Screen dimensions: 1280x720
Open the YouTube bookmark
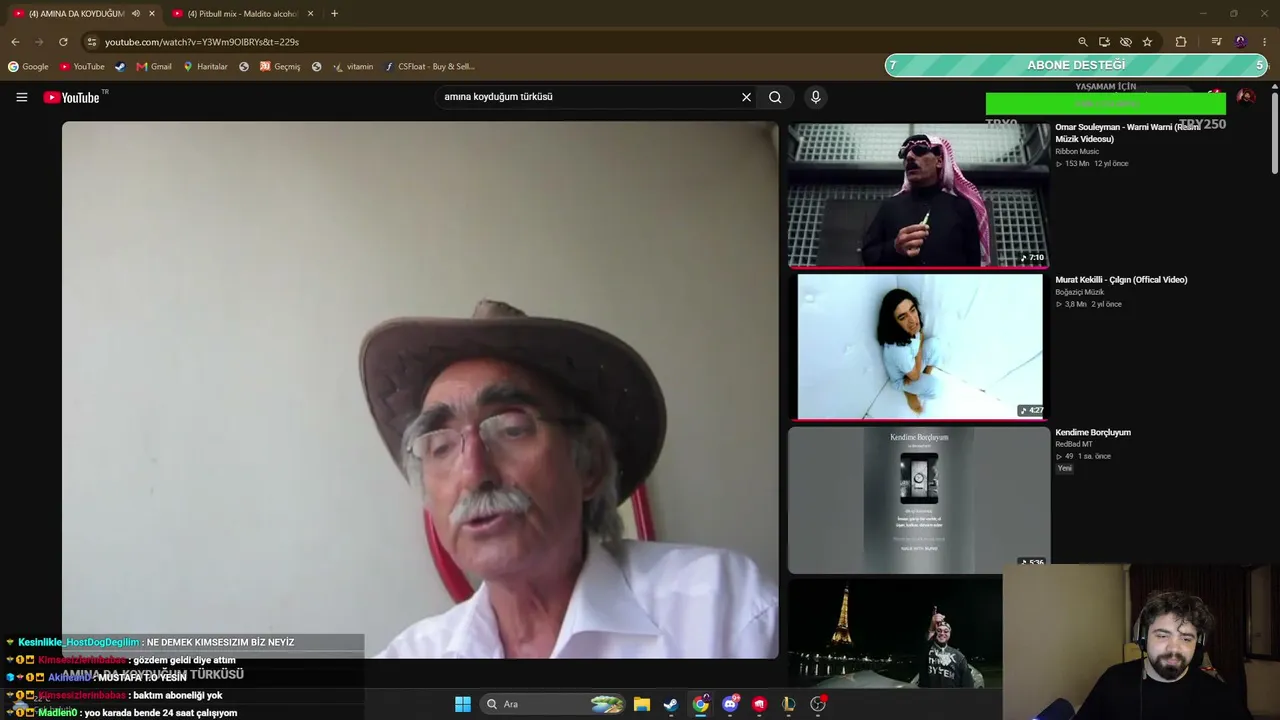(82, 67)
